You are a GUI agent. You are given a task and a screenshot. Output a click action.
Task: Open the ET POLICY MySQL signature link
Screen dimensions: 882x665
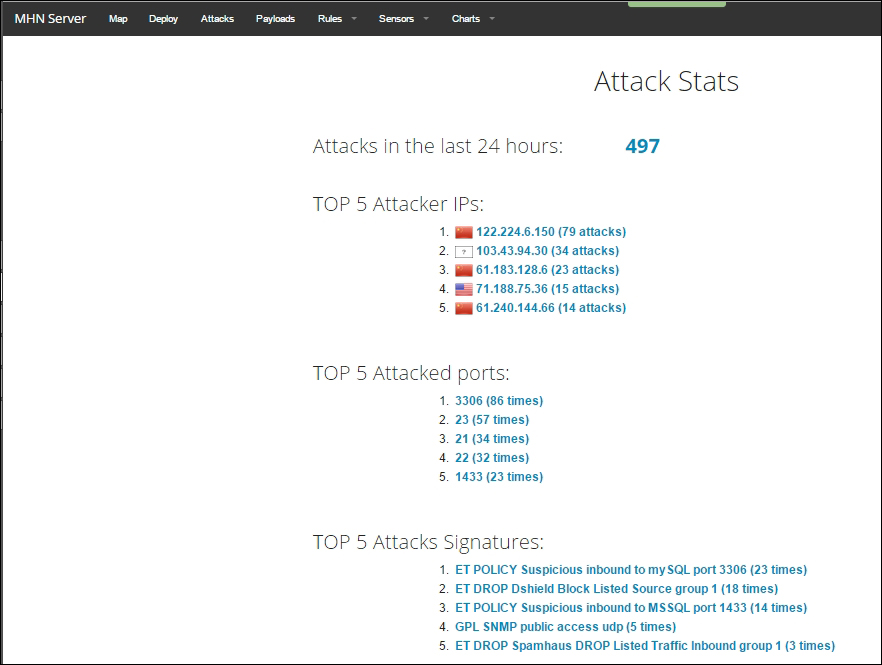click(x=628, y=569)
